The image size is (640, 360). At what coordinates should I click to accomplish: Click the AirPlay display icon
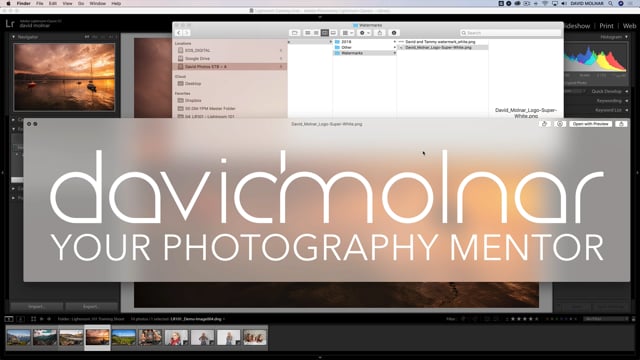point(554,3)
